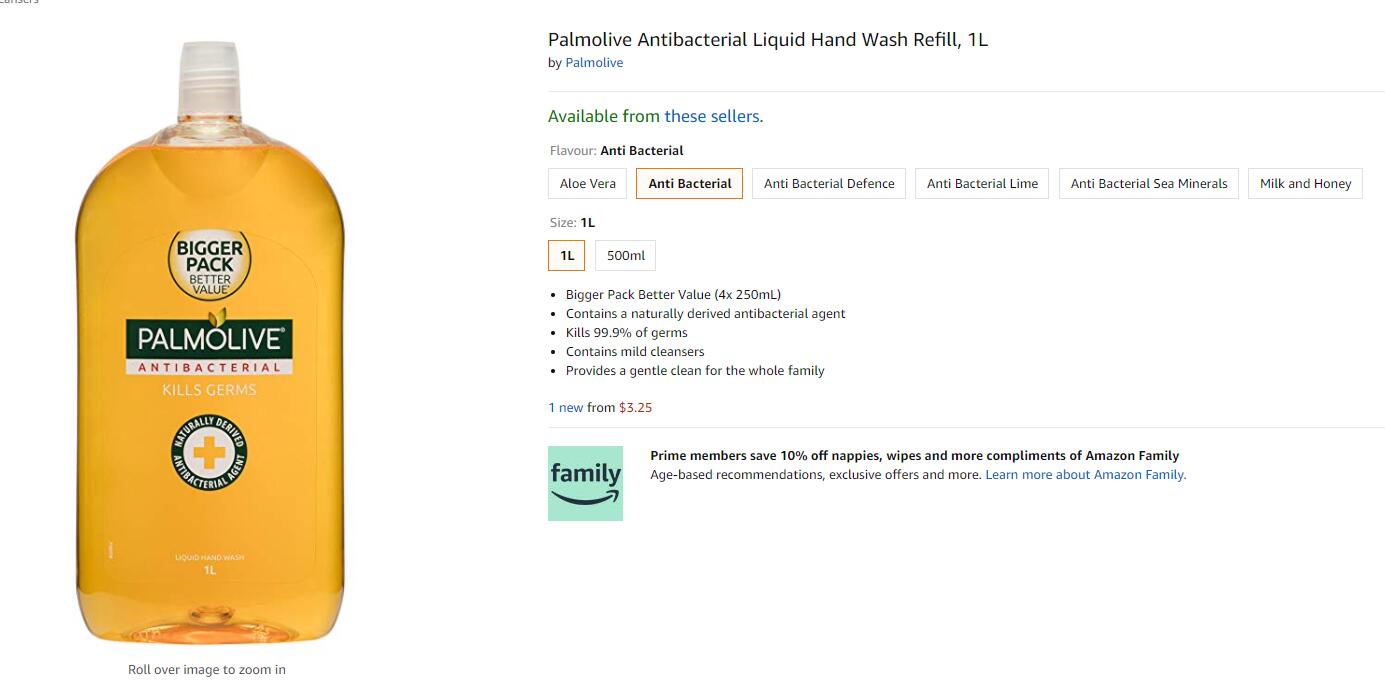Click the Palmolive logo on bottle label
This screenshot has width=1385, height=685.
[x=209, y=340]
